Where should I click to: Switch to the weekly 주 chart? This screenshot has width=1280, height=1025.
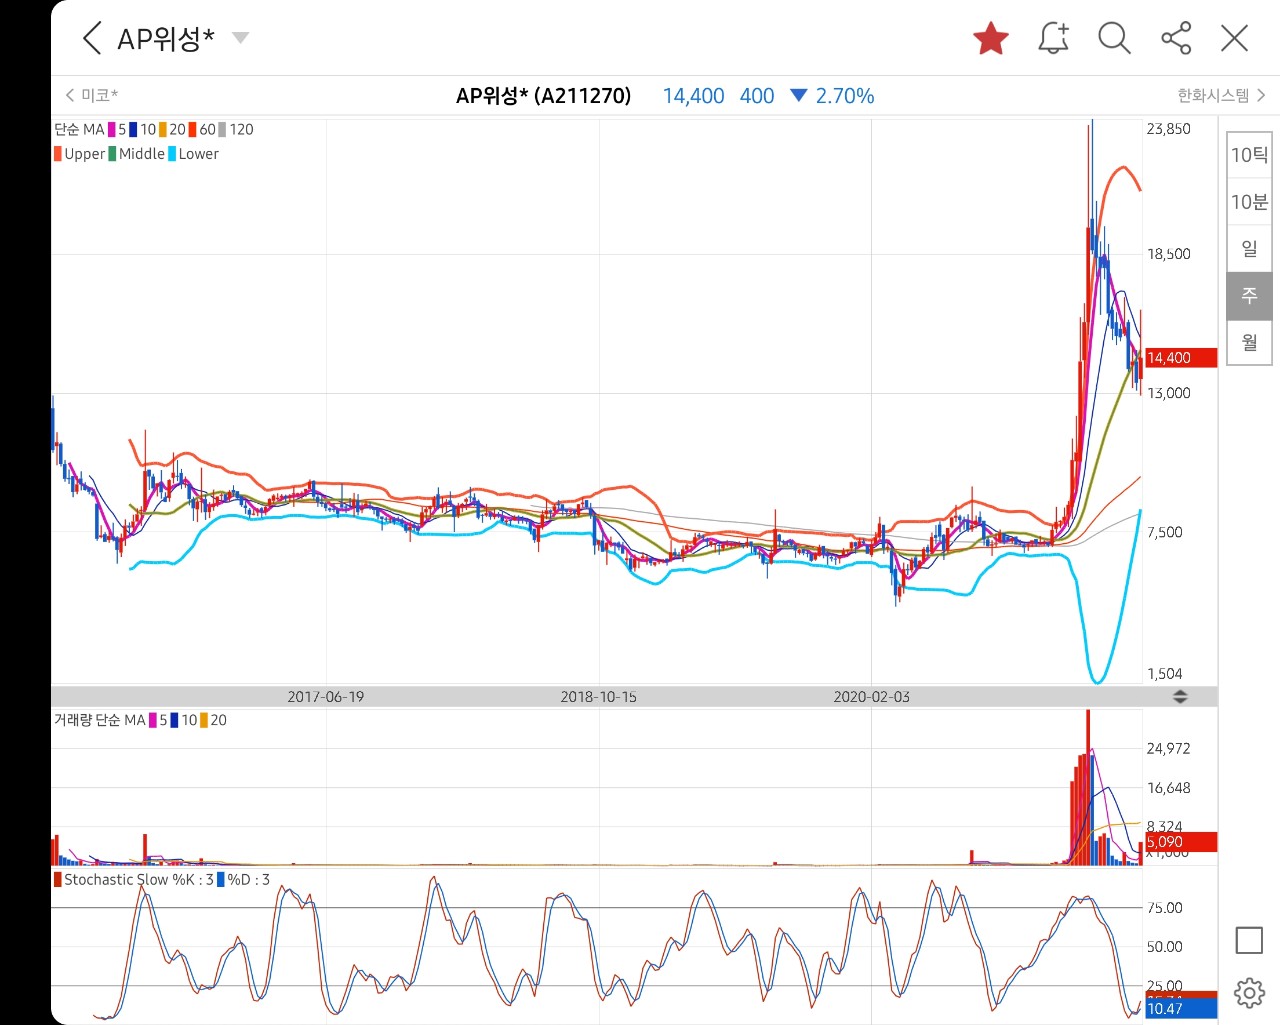(1249, 295)
